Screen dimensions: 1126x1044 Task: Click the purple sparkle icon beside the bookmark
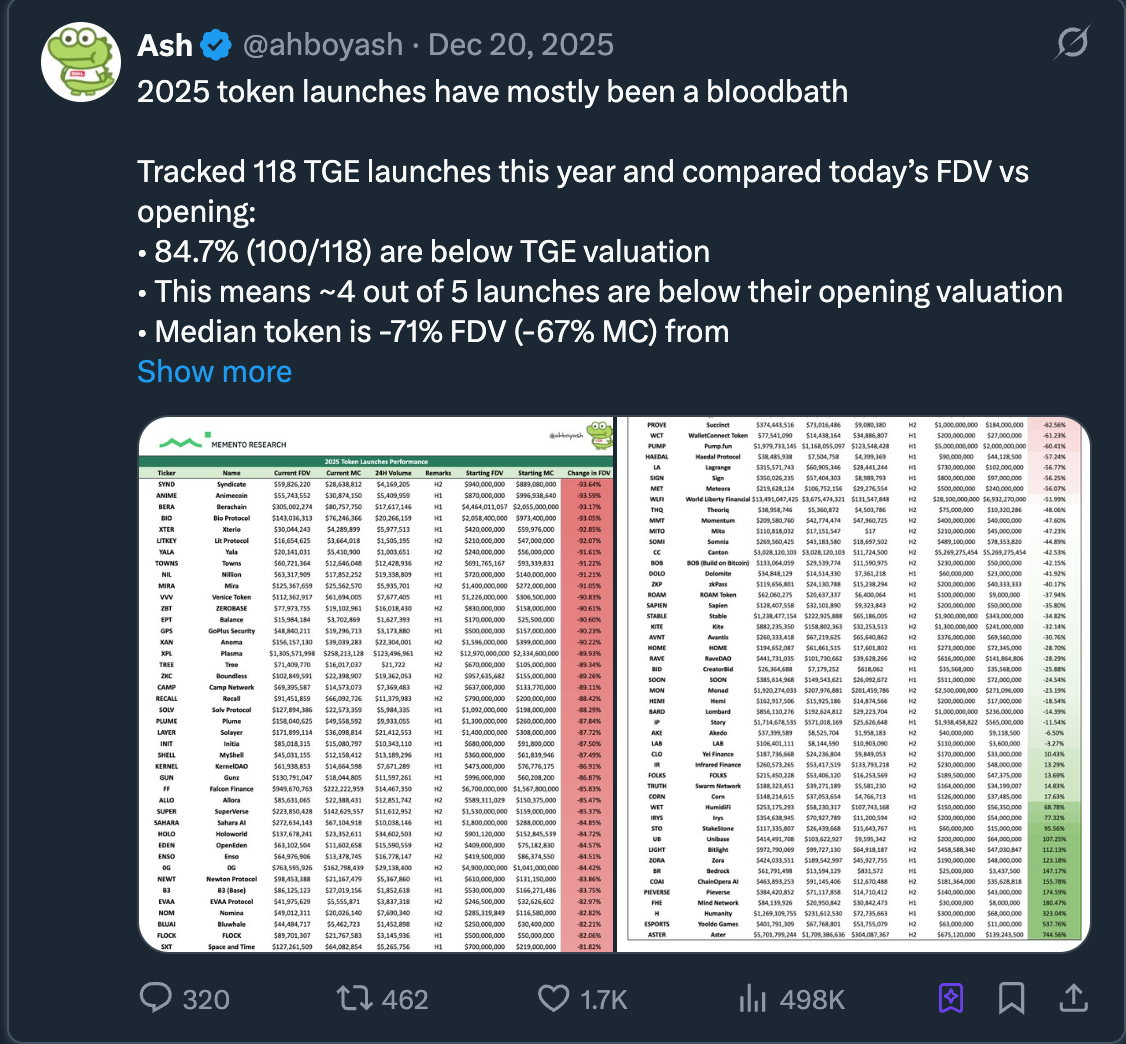pos(950,998)
